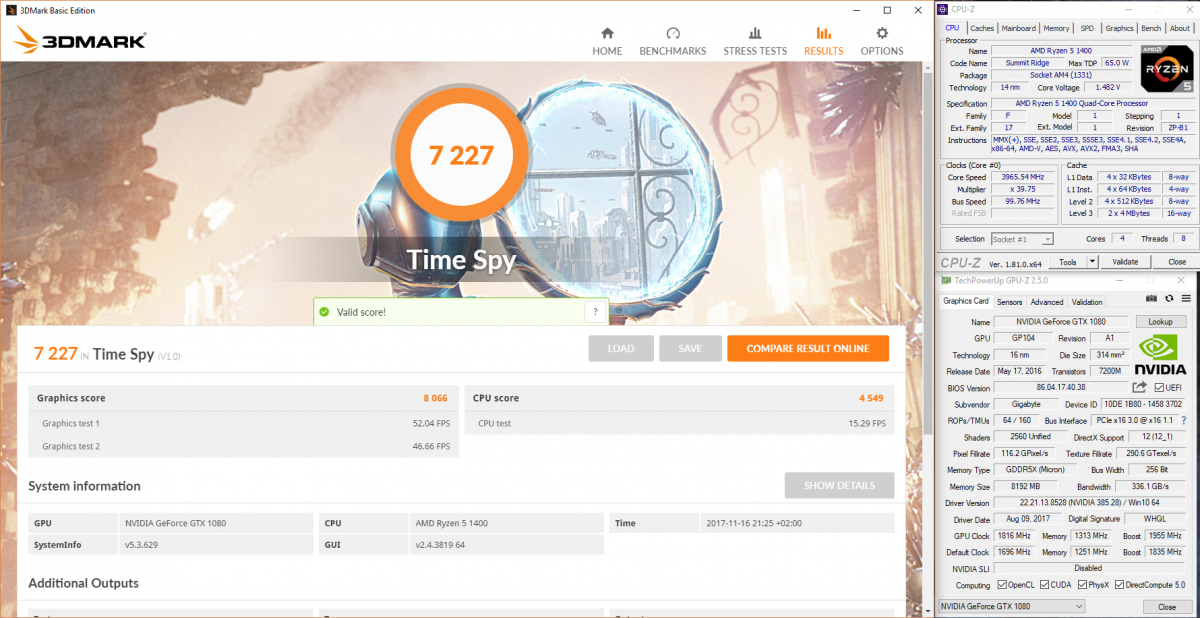Click the GPU-Z bus interface question mark
This screenshot has width=1200, height=618.
tap(1184, 421)
